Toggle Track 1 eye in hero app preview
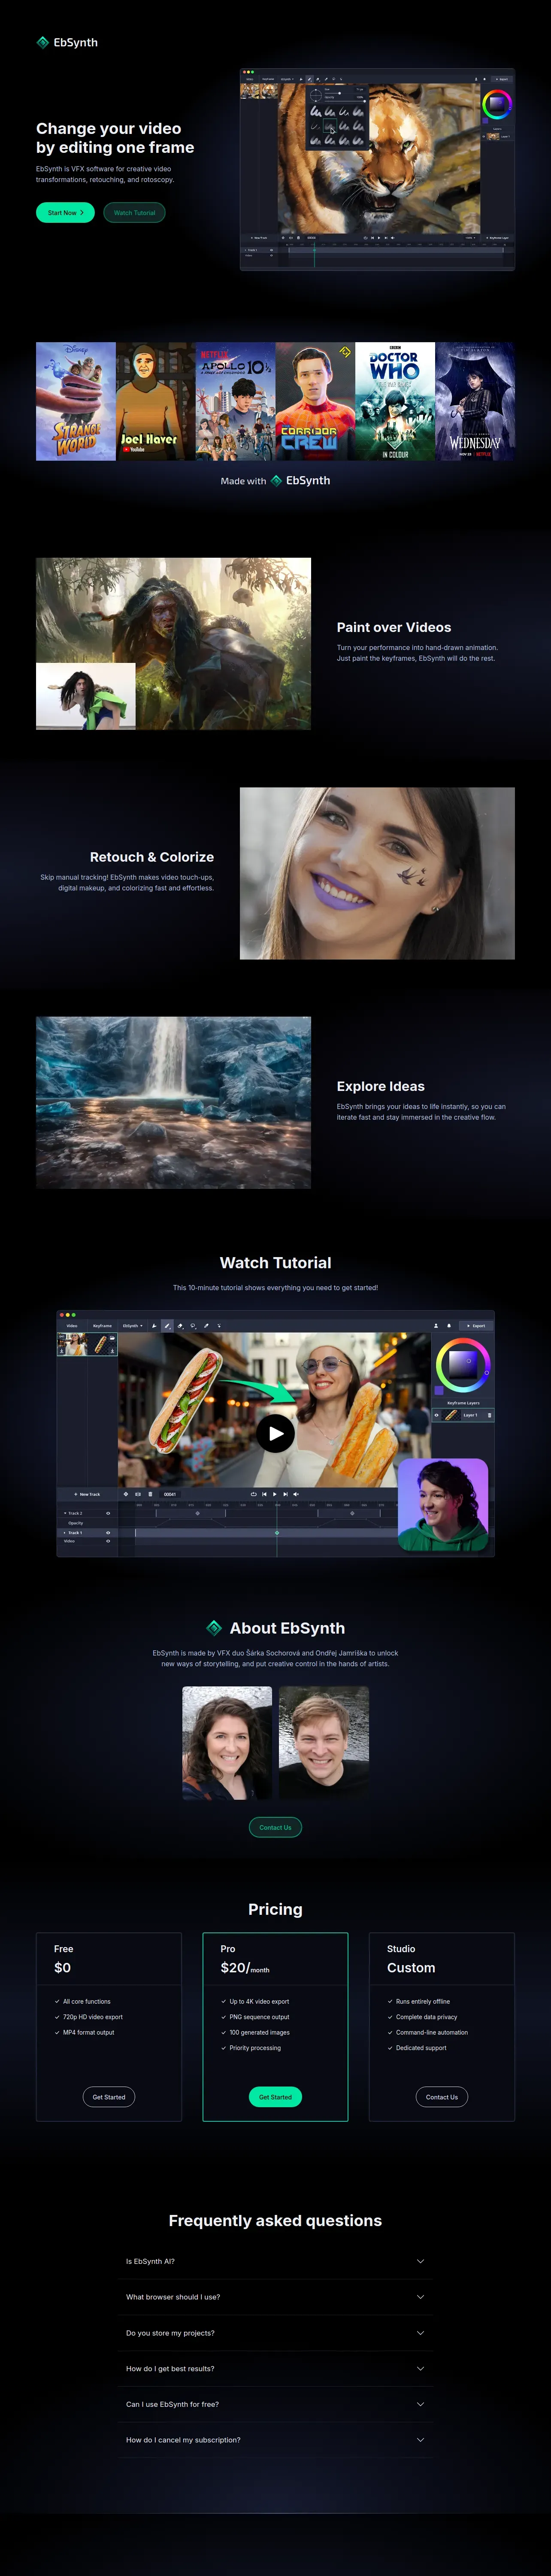The width and height of the screenshot is (551, 2576). [272, 250]
